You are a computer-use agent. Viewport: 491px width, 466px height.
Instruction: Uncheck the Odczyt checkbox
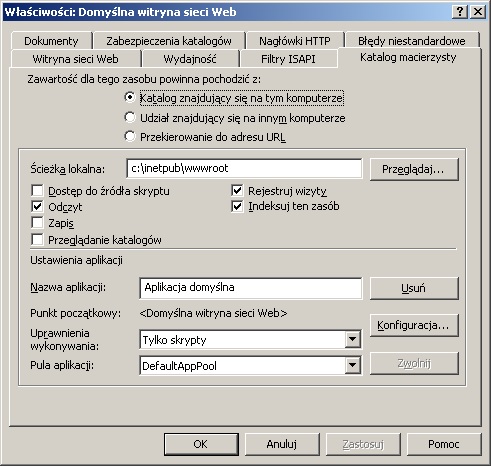coord(37,207)
